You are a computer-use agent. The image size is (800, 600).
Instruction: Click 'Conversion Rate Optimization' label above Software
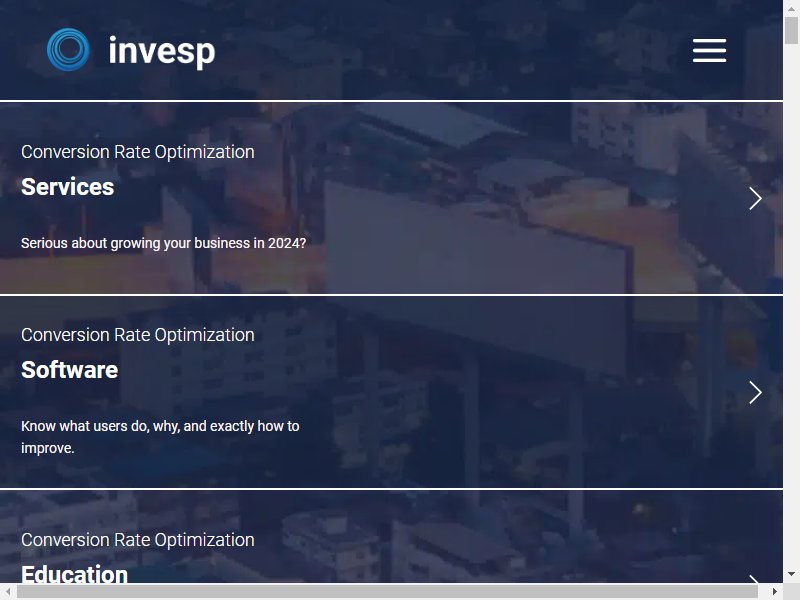(x=138, y=335)
